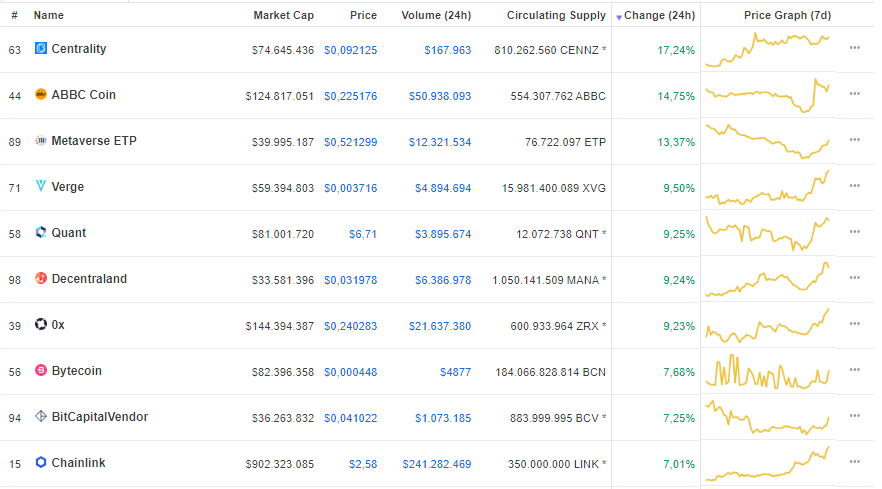Click the Decentraland logo icon
The image size is (882, 489).
(40, 279)
